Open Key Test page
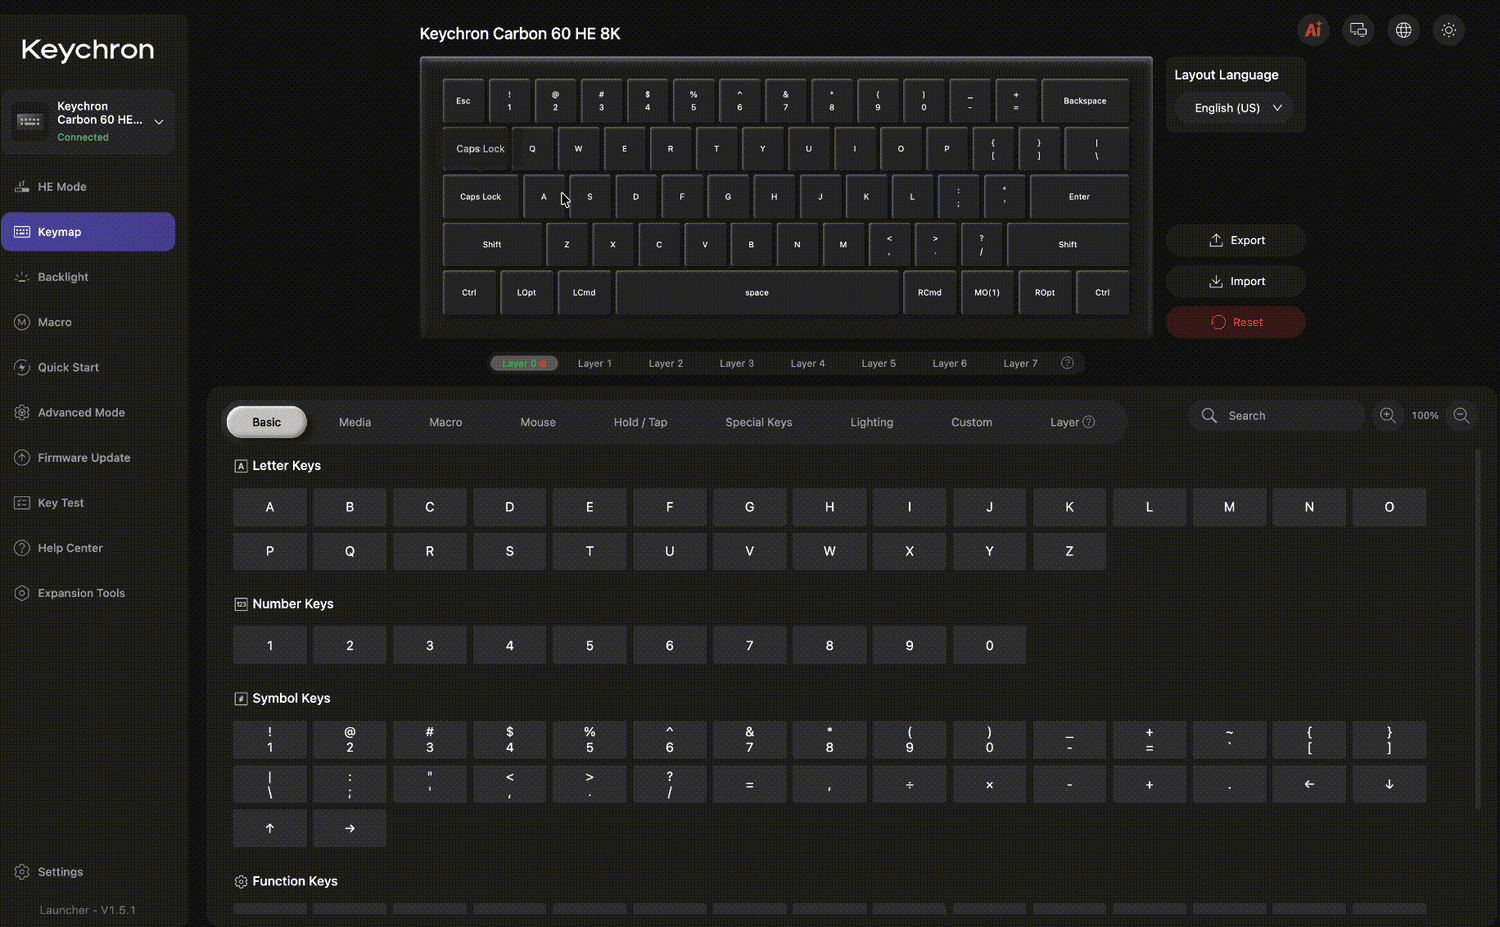1500x927 pixels. click(x=88, y=503)
